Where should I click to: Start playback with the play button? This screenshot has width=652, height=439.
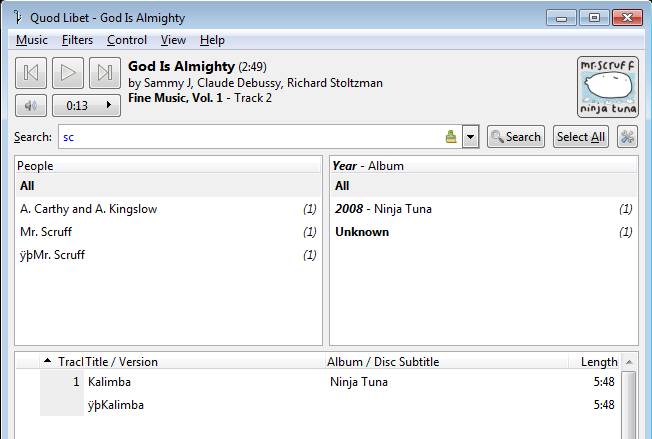tap(68, 73)
